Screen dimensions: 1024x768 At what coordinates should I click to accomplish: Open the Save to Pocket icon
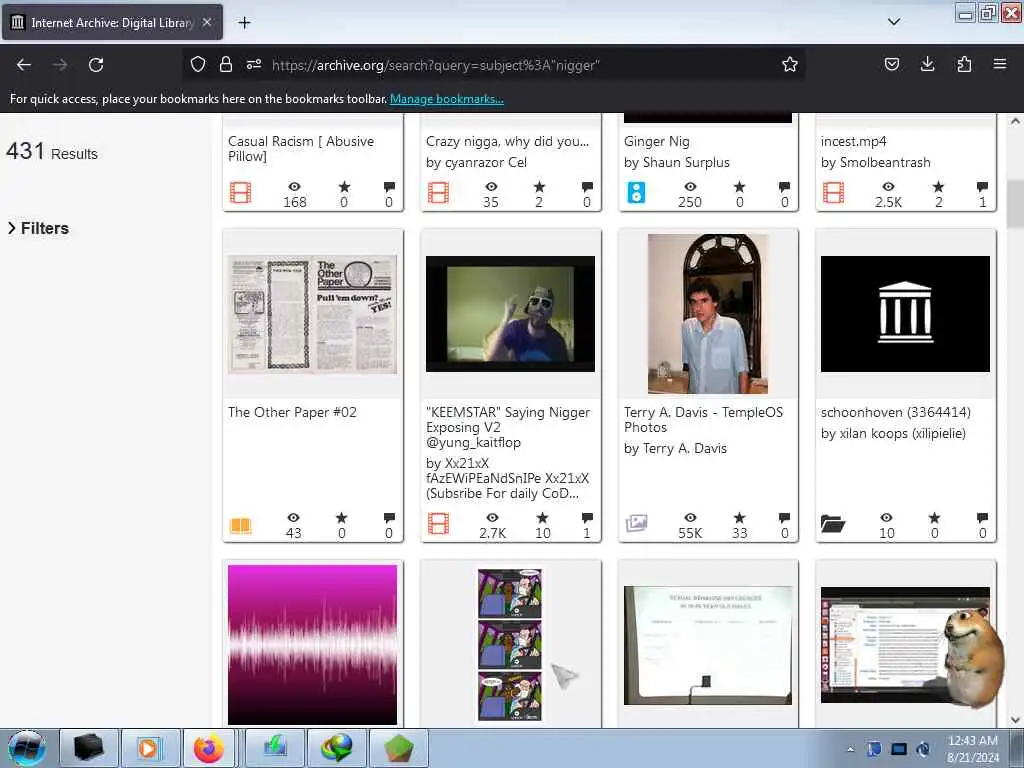point(891,64)
